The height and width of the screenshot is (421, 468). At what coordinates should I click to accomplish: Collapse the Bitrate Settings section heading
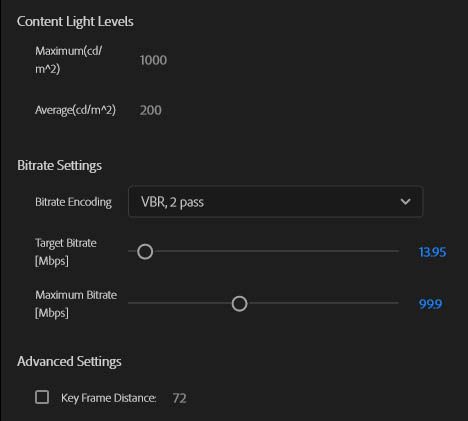click(x=59, y=165)
